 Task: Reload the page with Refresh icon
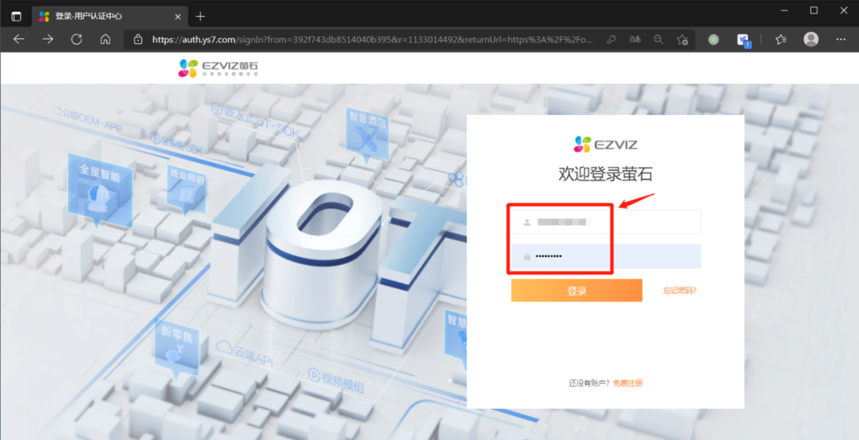77,39
